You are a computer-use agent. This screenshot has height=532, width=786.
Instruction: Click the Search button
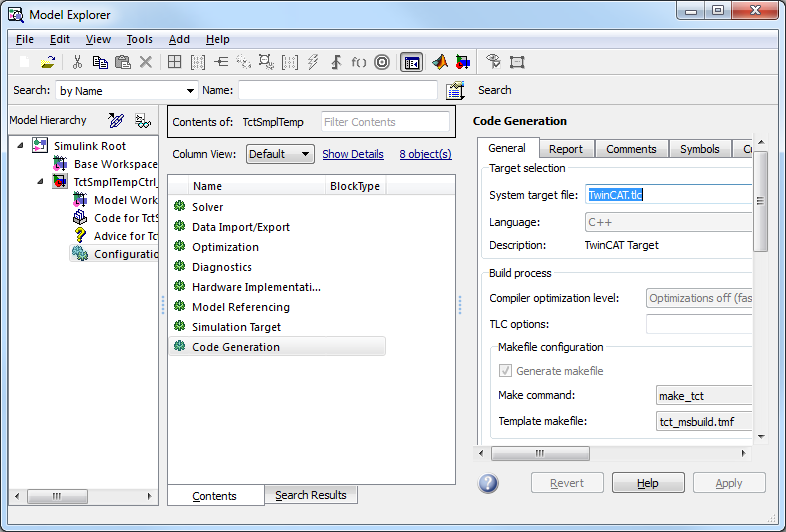pyautogui.click(x=495, y=90)
